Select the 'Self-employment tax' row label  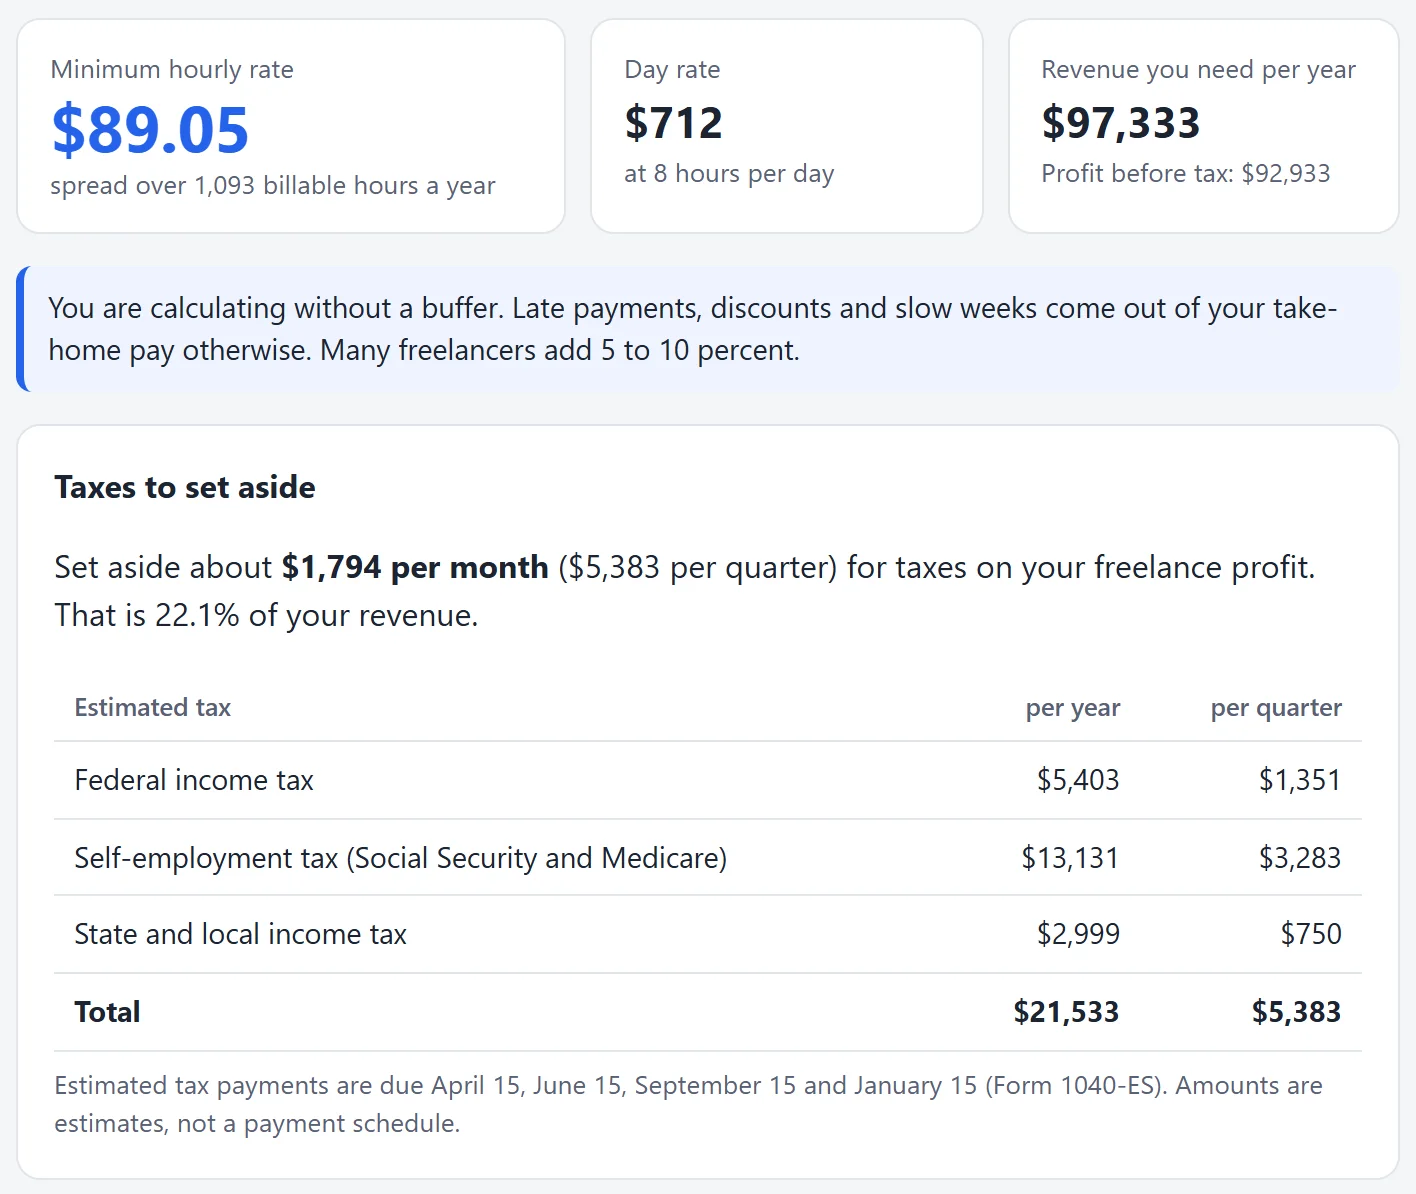pos(400,858)
